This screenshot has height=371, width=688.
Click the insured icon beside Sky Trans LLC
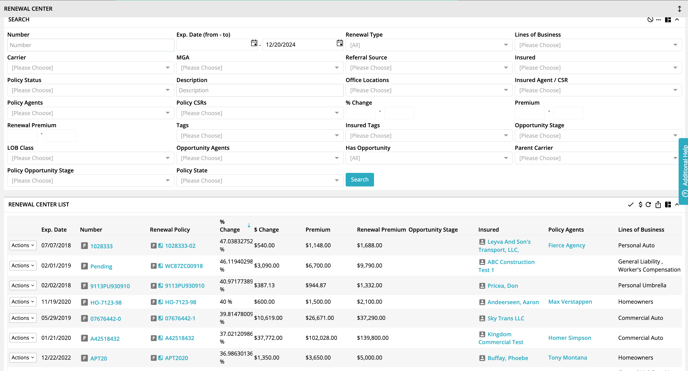tap(482, 318)
